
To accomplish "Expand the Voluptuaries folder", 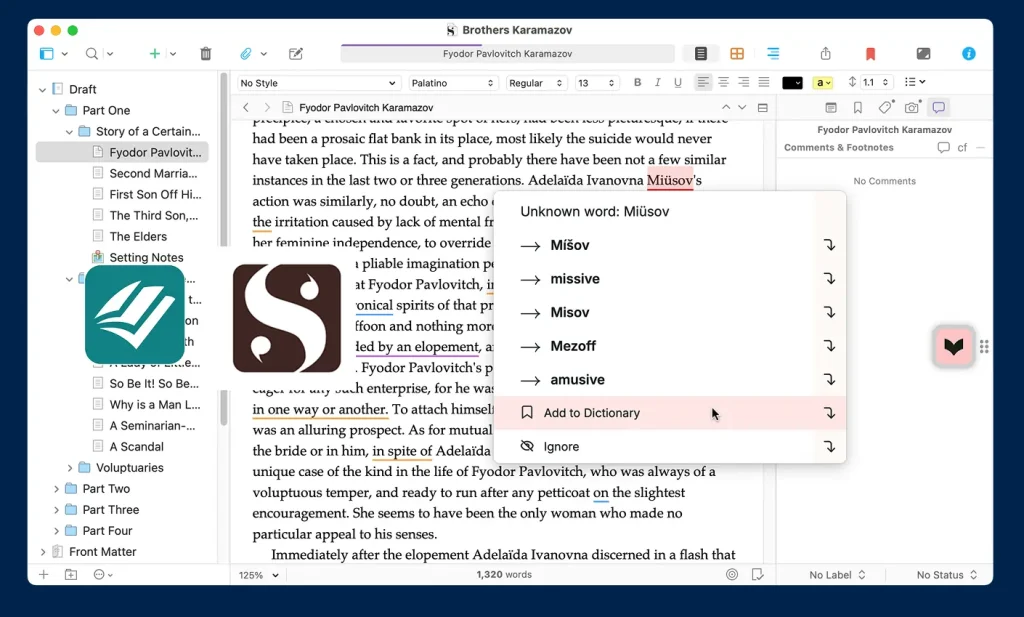I will (69, 468).
